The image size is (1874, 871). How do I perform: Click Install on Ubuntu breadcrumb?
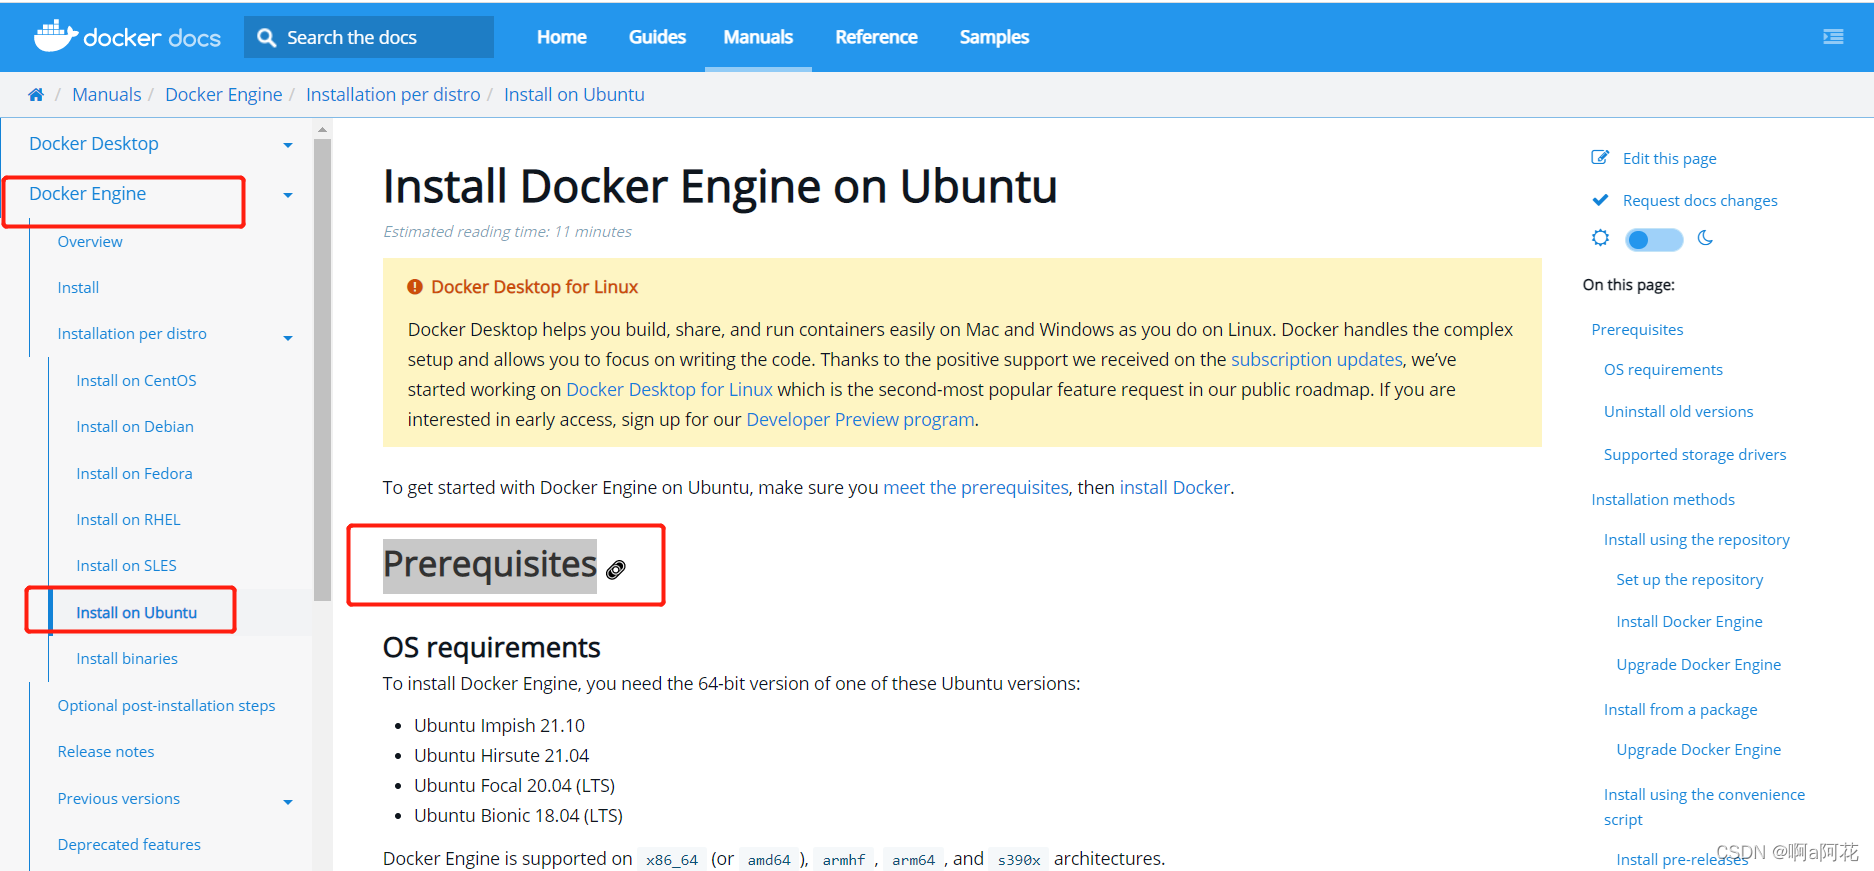pos(574,95)
